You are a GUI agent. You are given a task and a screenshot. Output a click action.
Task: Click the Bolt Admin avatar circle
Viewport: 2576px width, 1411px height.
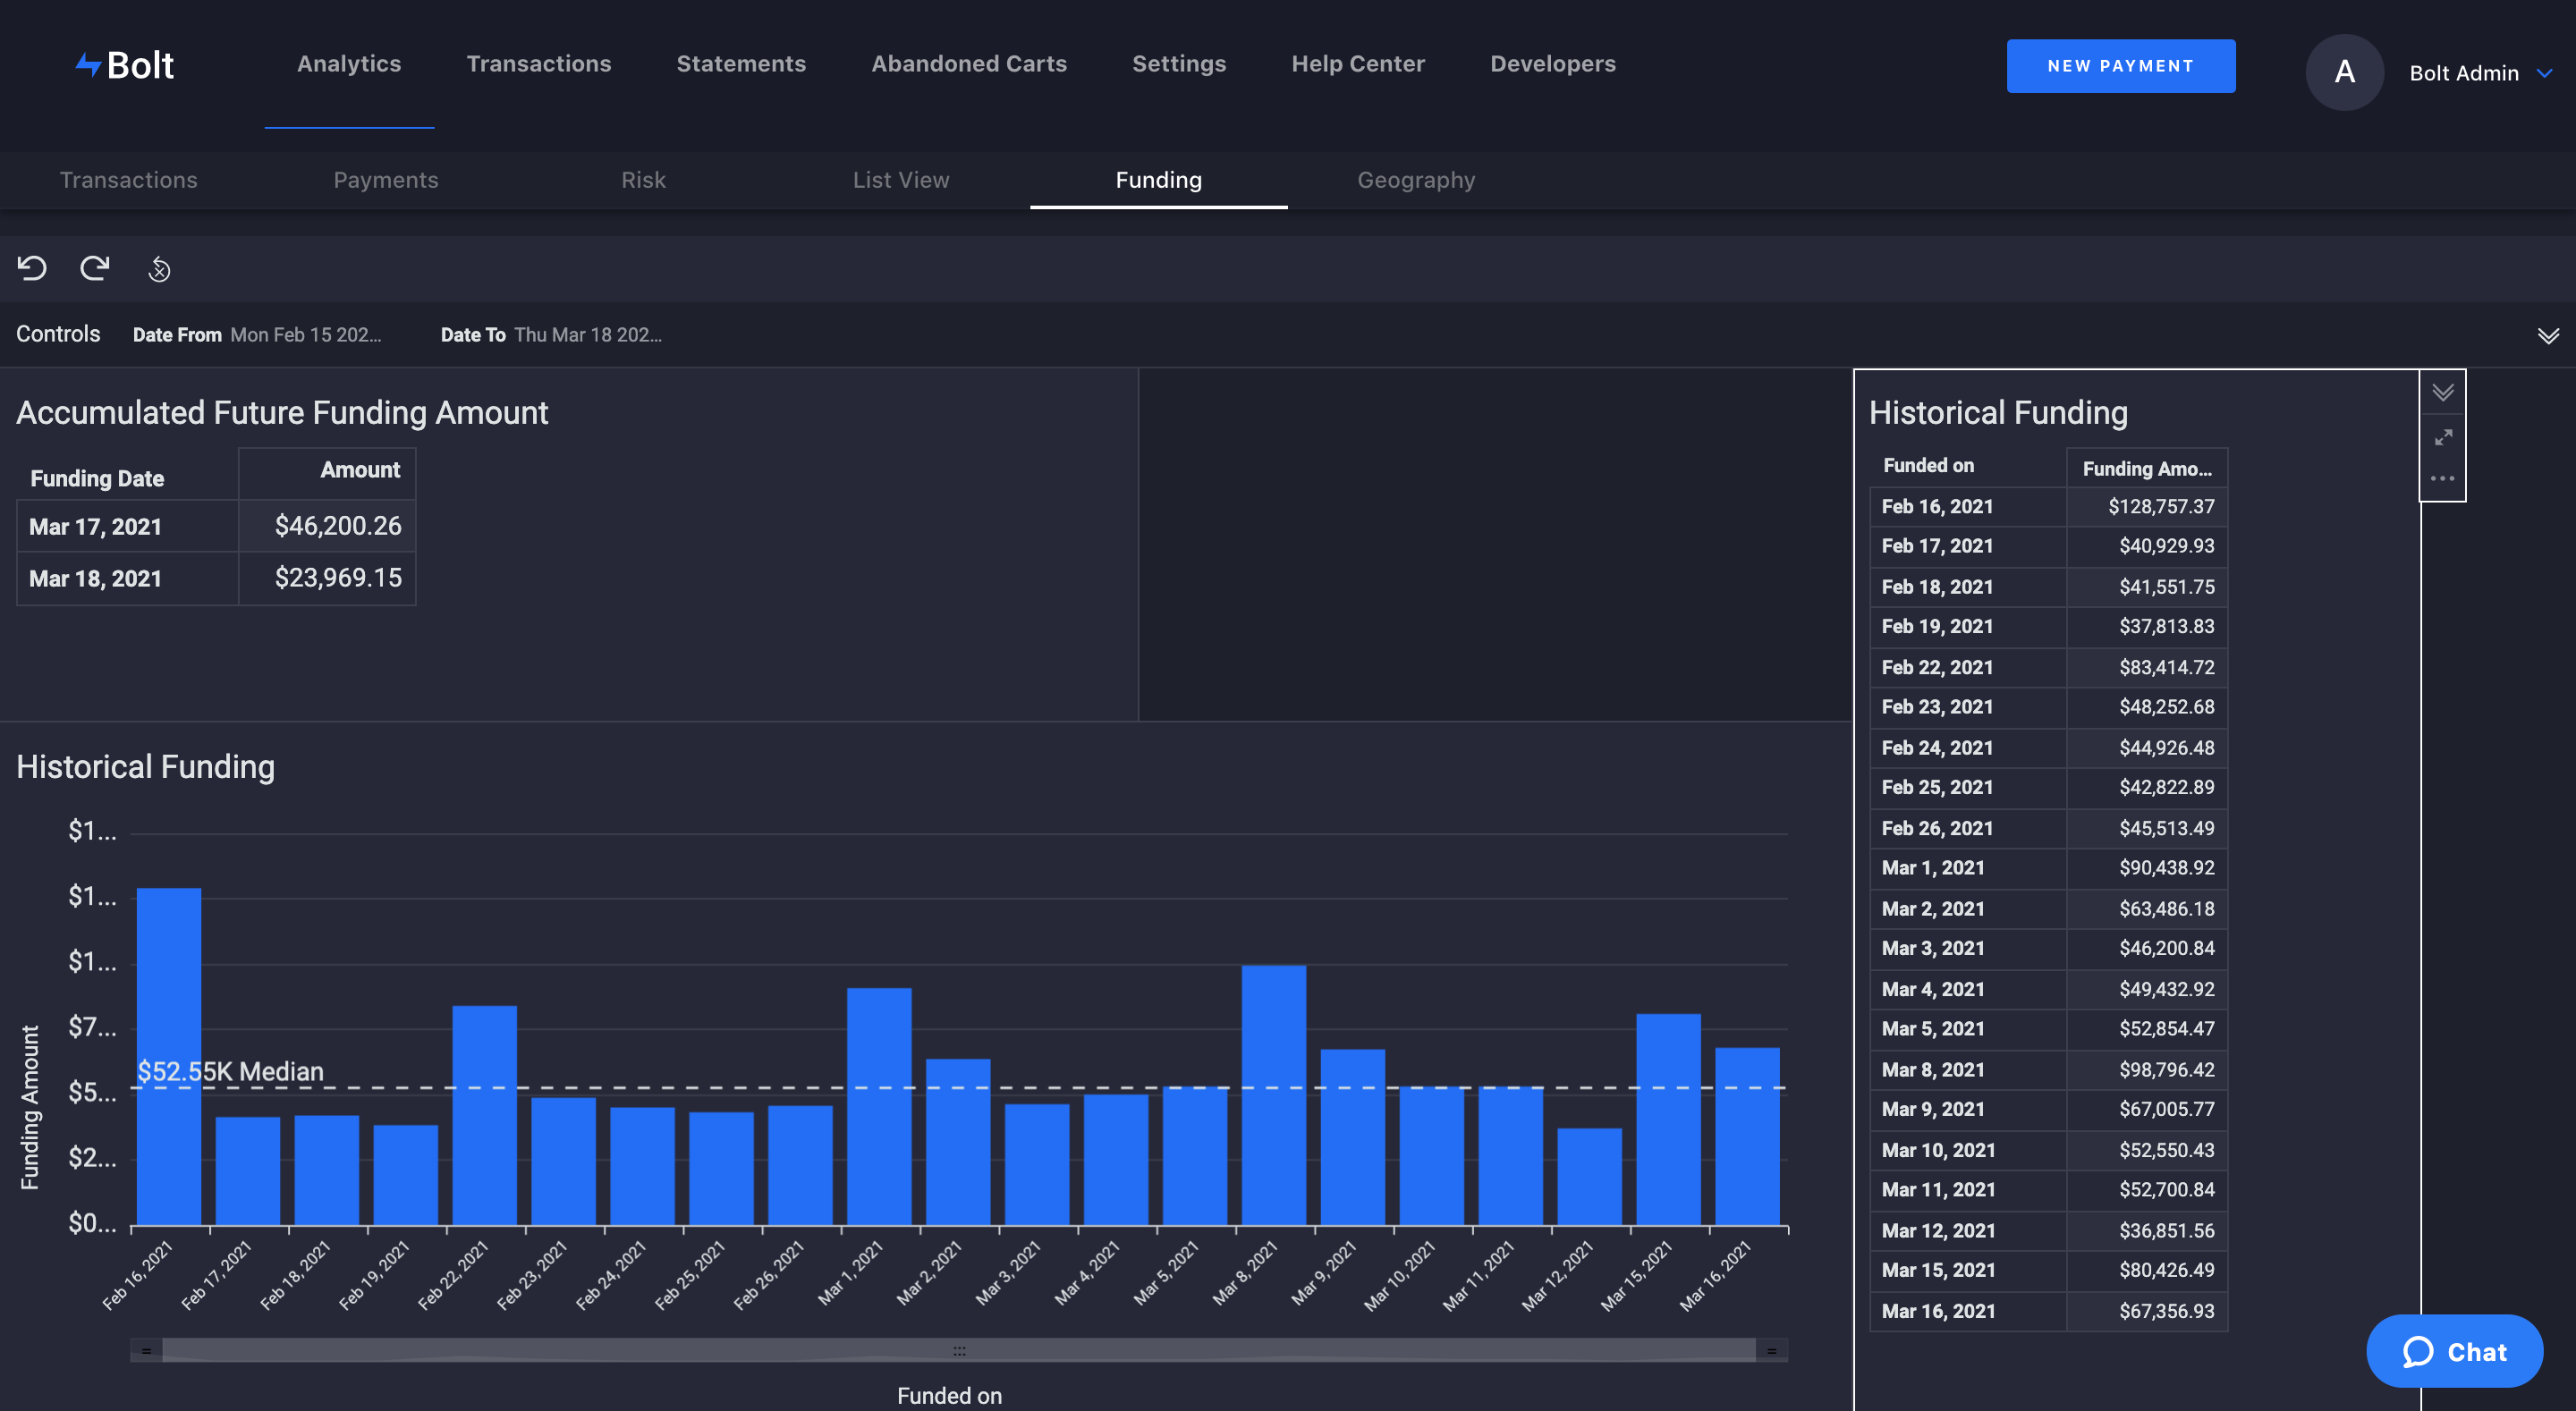[2344, 72]
